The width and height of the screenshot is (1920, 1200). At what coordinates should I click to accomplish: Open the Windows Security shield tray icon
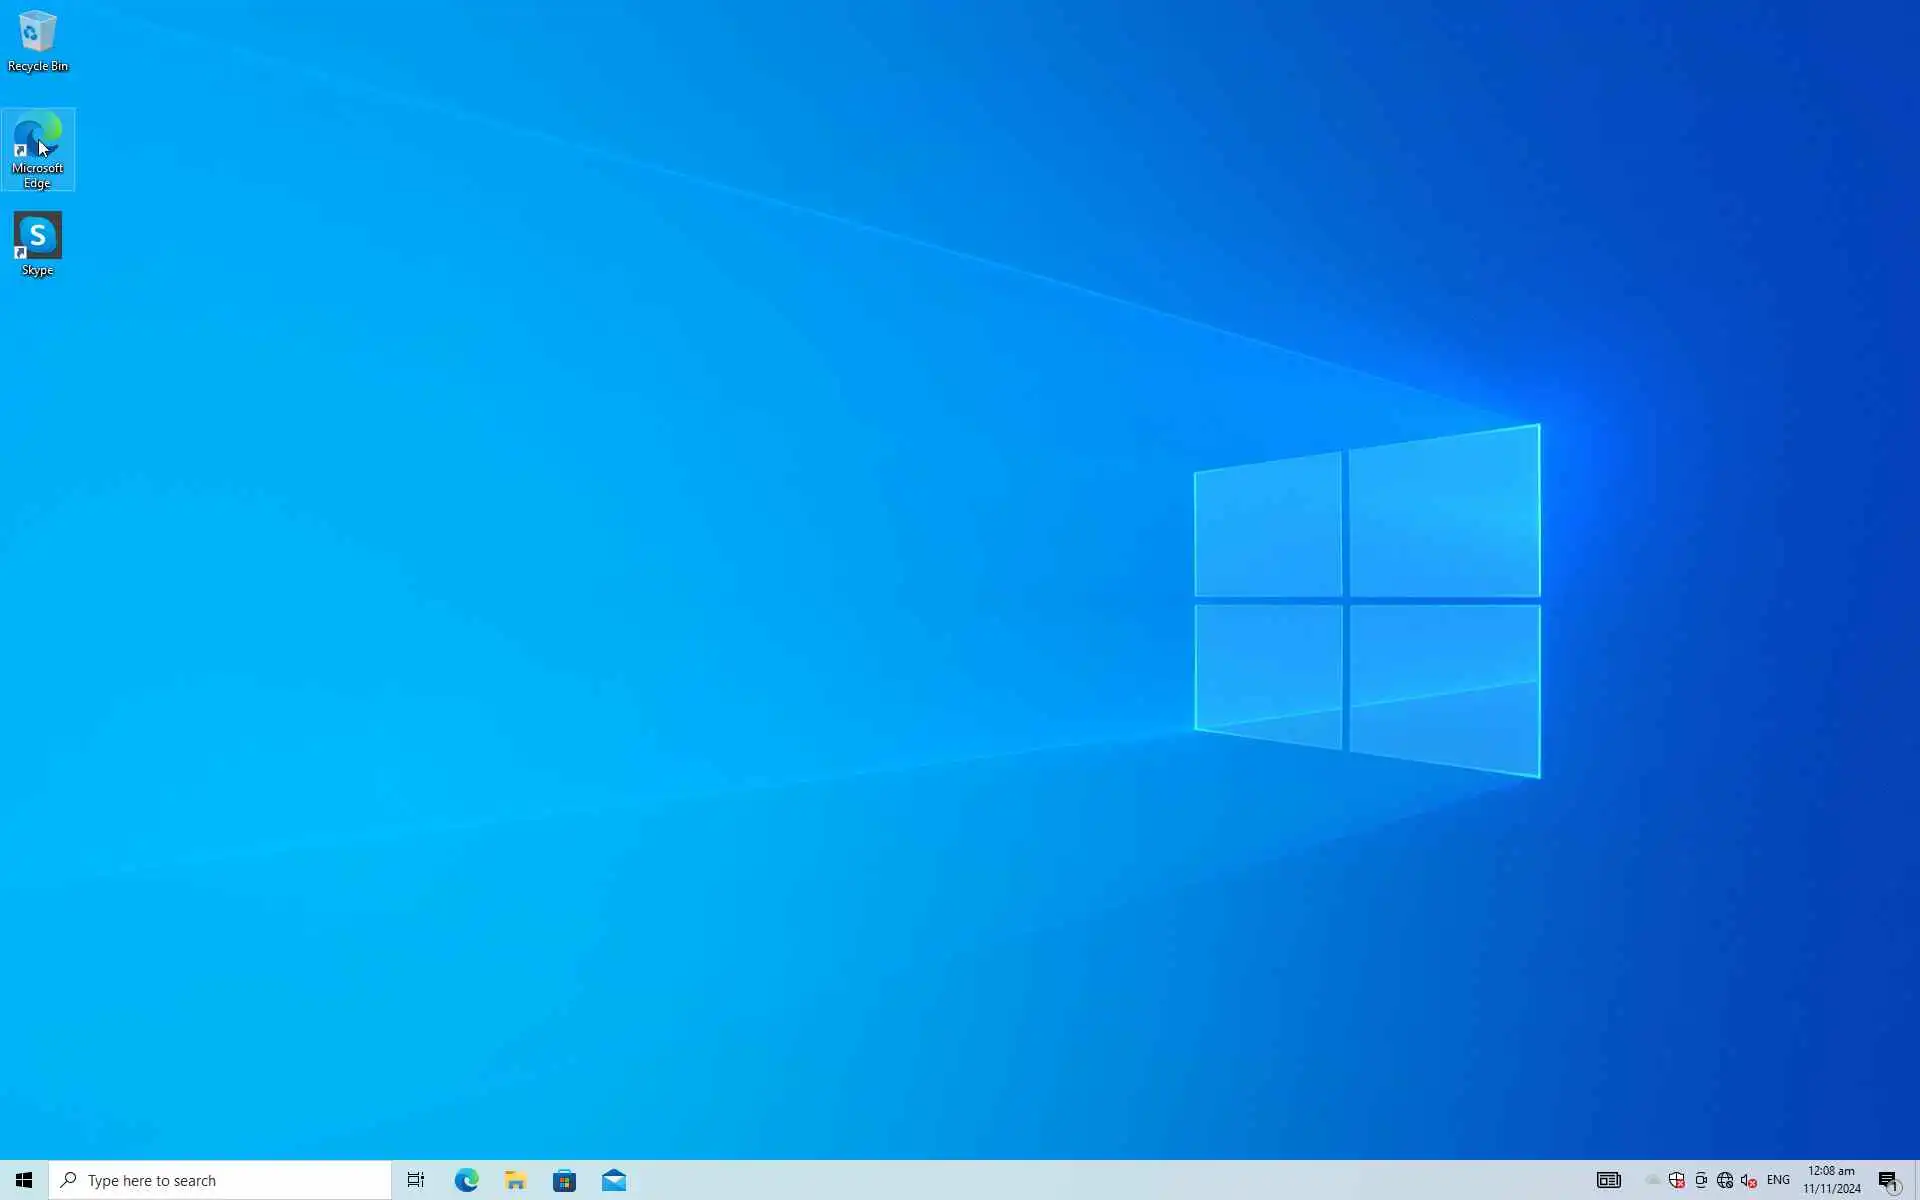pyautogui.click(x=1677, y=1180)
